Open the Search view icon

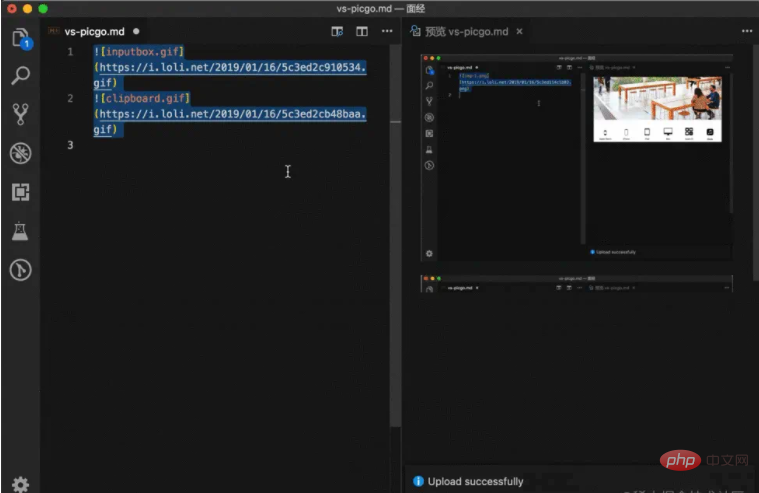(x=20, y=75)
